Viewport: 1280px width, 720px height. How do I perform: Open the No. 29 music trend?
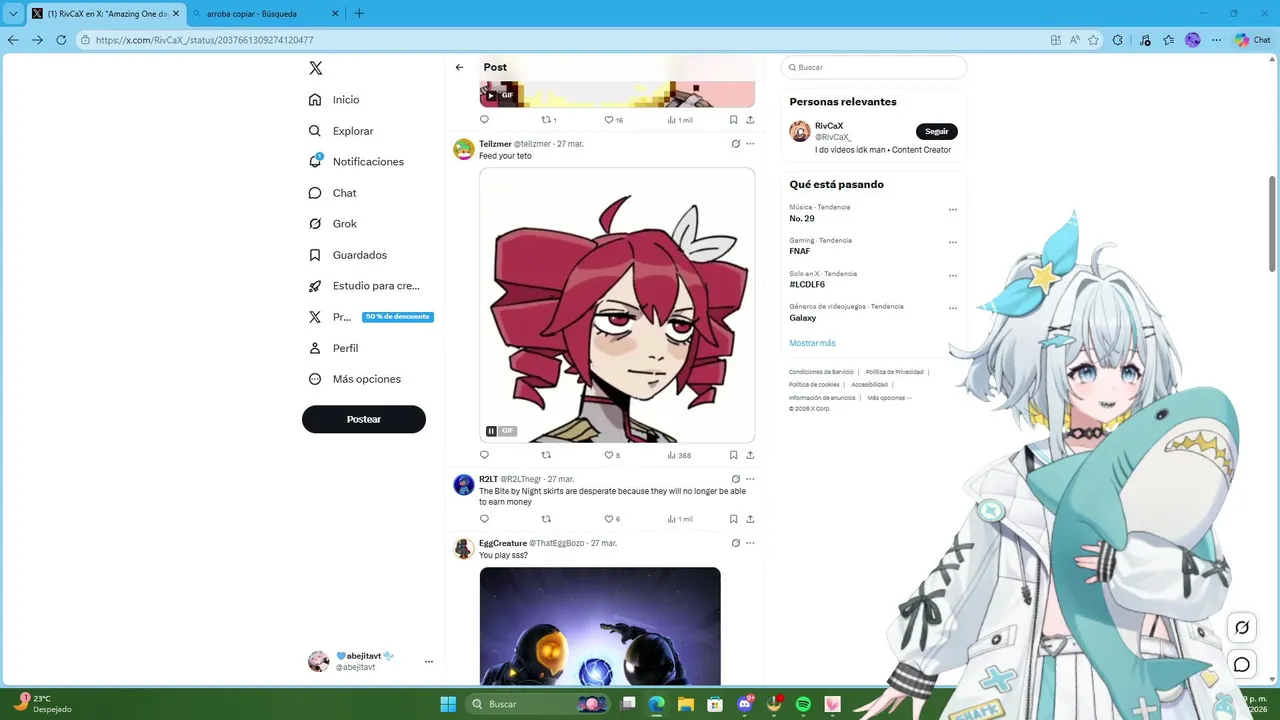[802, 218]
